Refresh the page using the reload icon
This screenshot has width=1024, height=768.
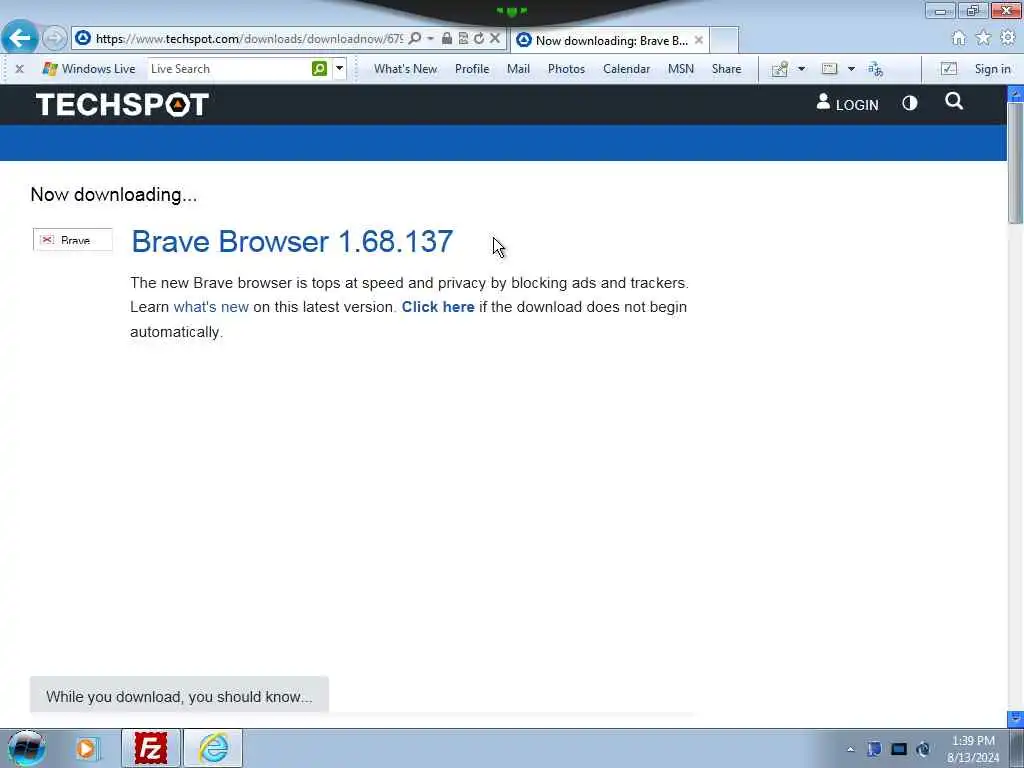(479, 39)
